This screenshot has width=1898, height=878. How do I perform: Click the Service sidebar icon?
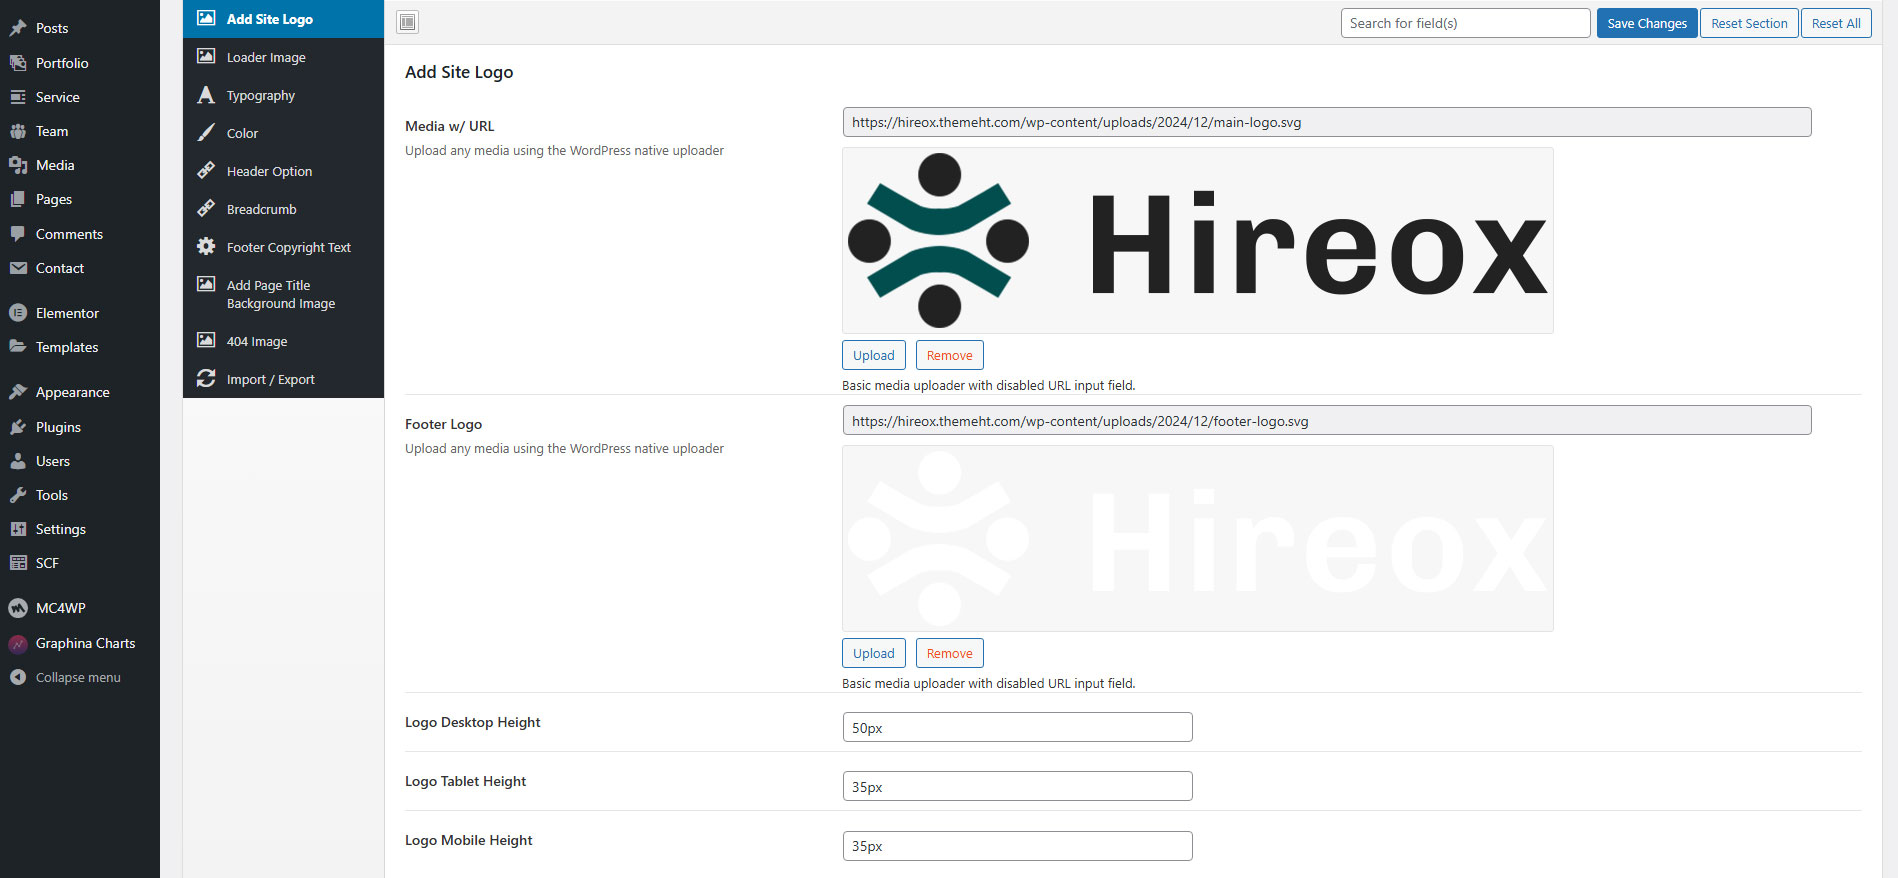(x=18, y=97)
